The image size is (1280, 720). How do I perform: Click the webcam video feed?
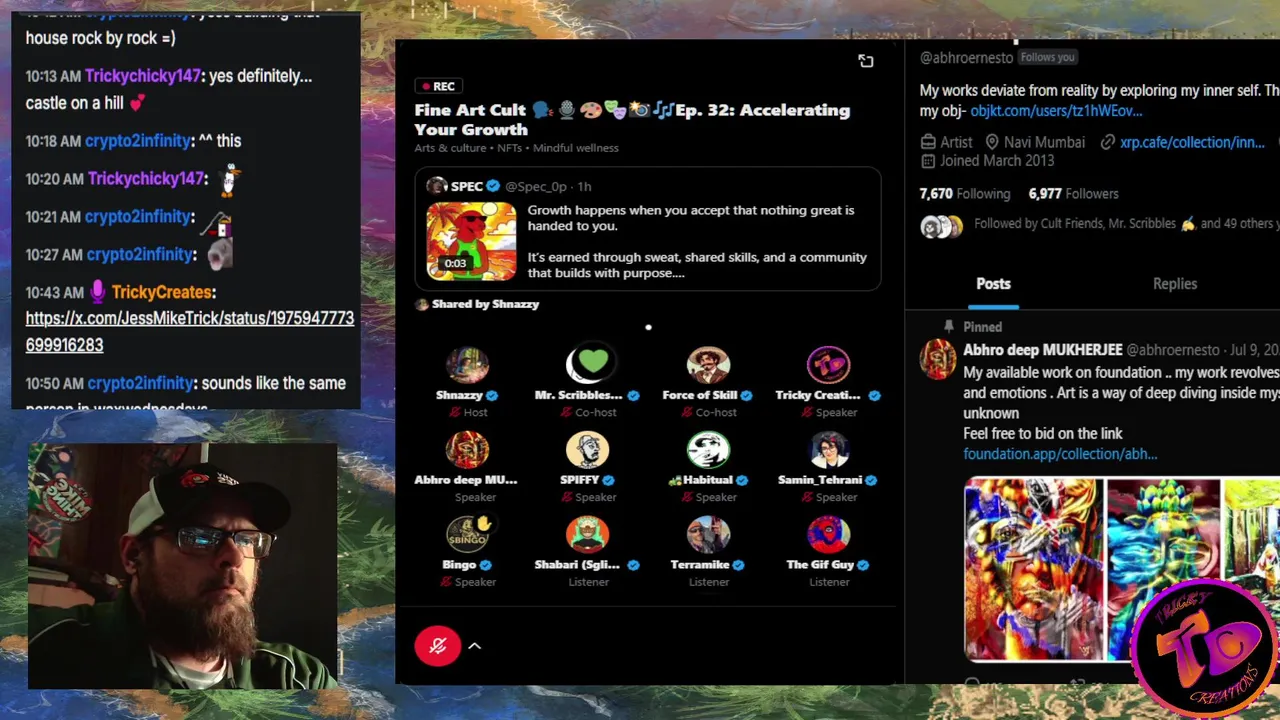[x=184, y=566]
